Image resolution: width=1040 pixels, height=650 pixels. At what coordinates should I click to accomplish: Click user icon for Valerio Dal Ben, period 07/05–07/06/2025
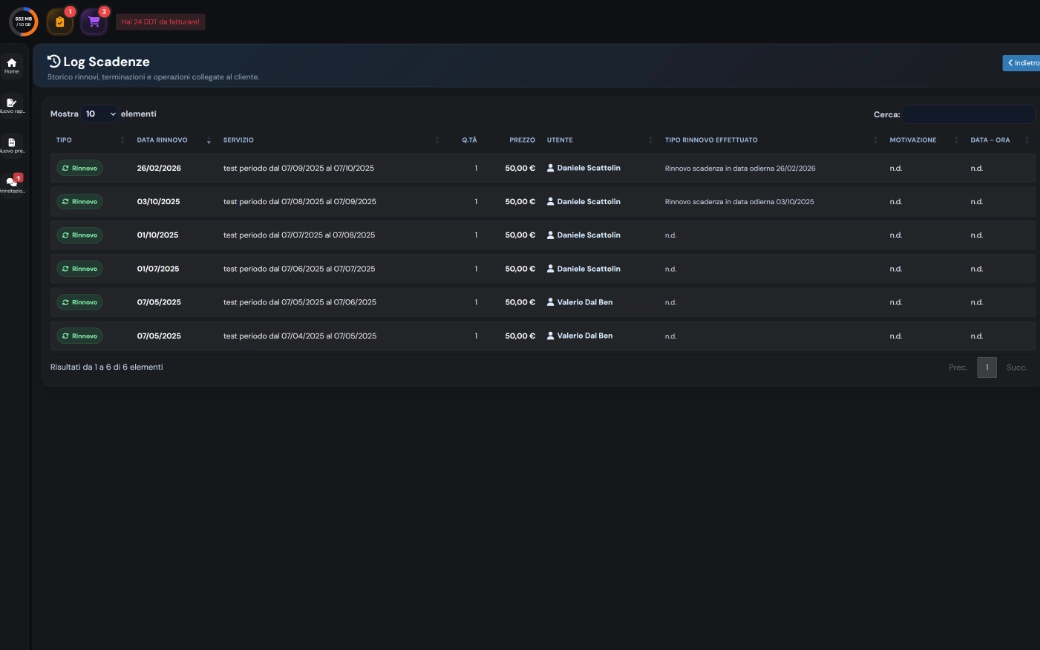pyautogui.click(x=550, y=302)
